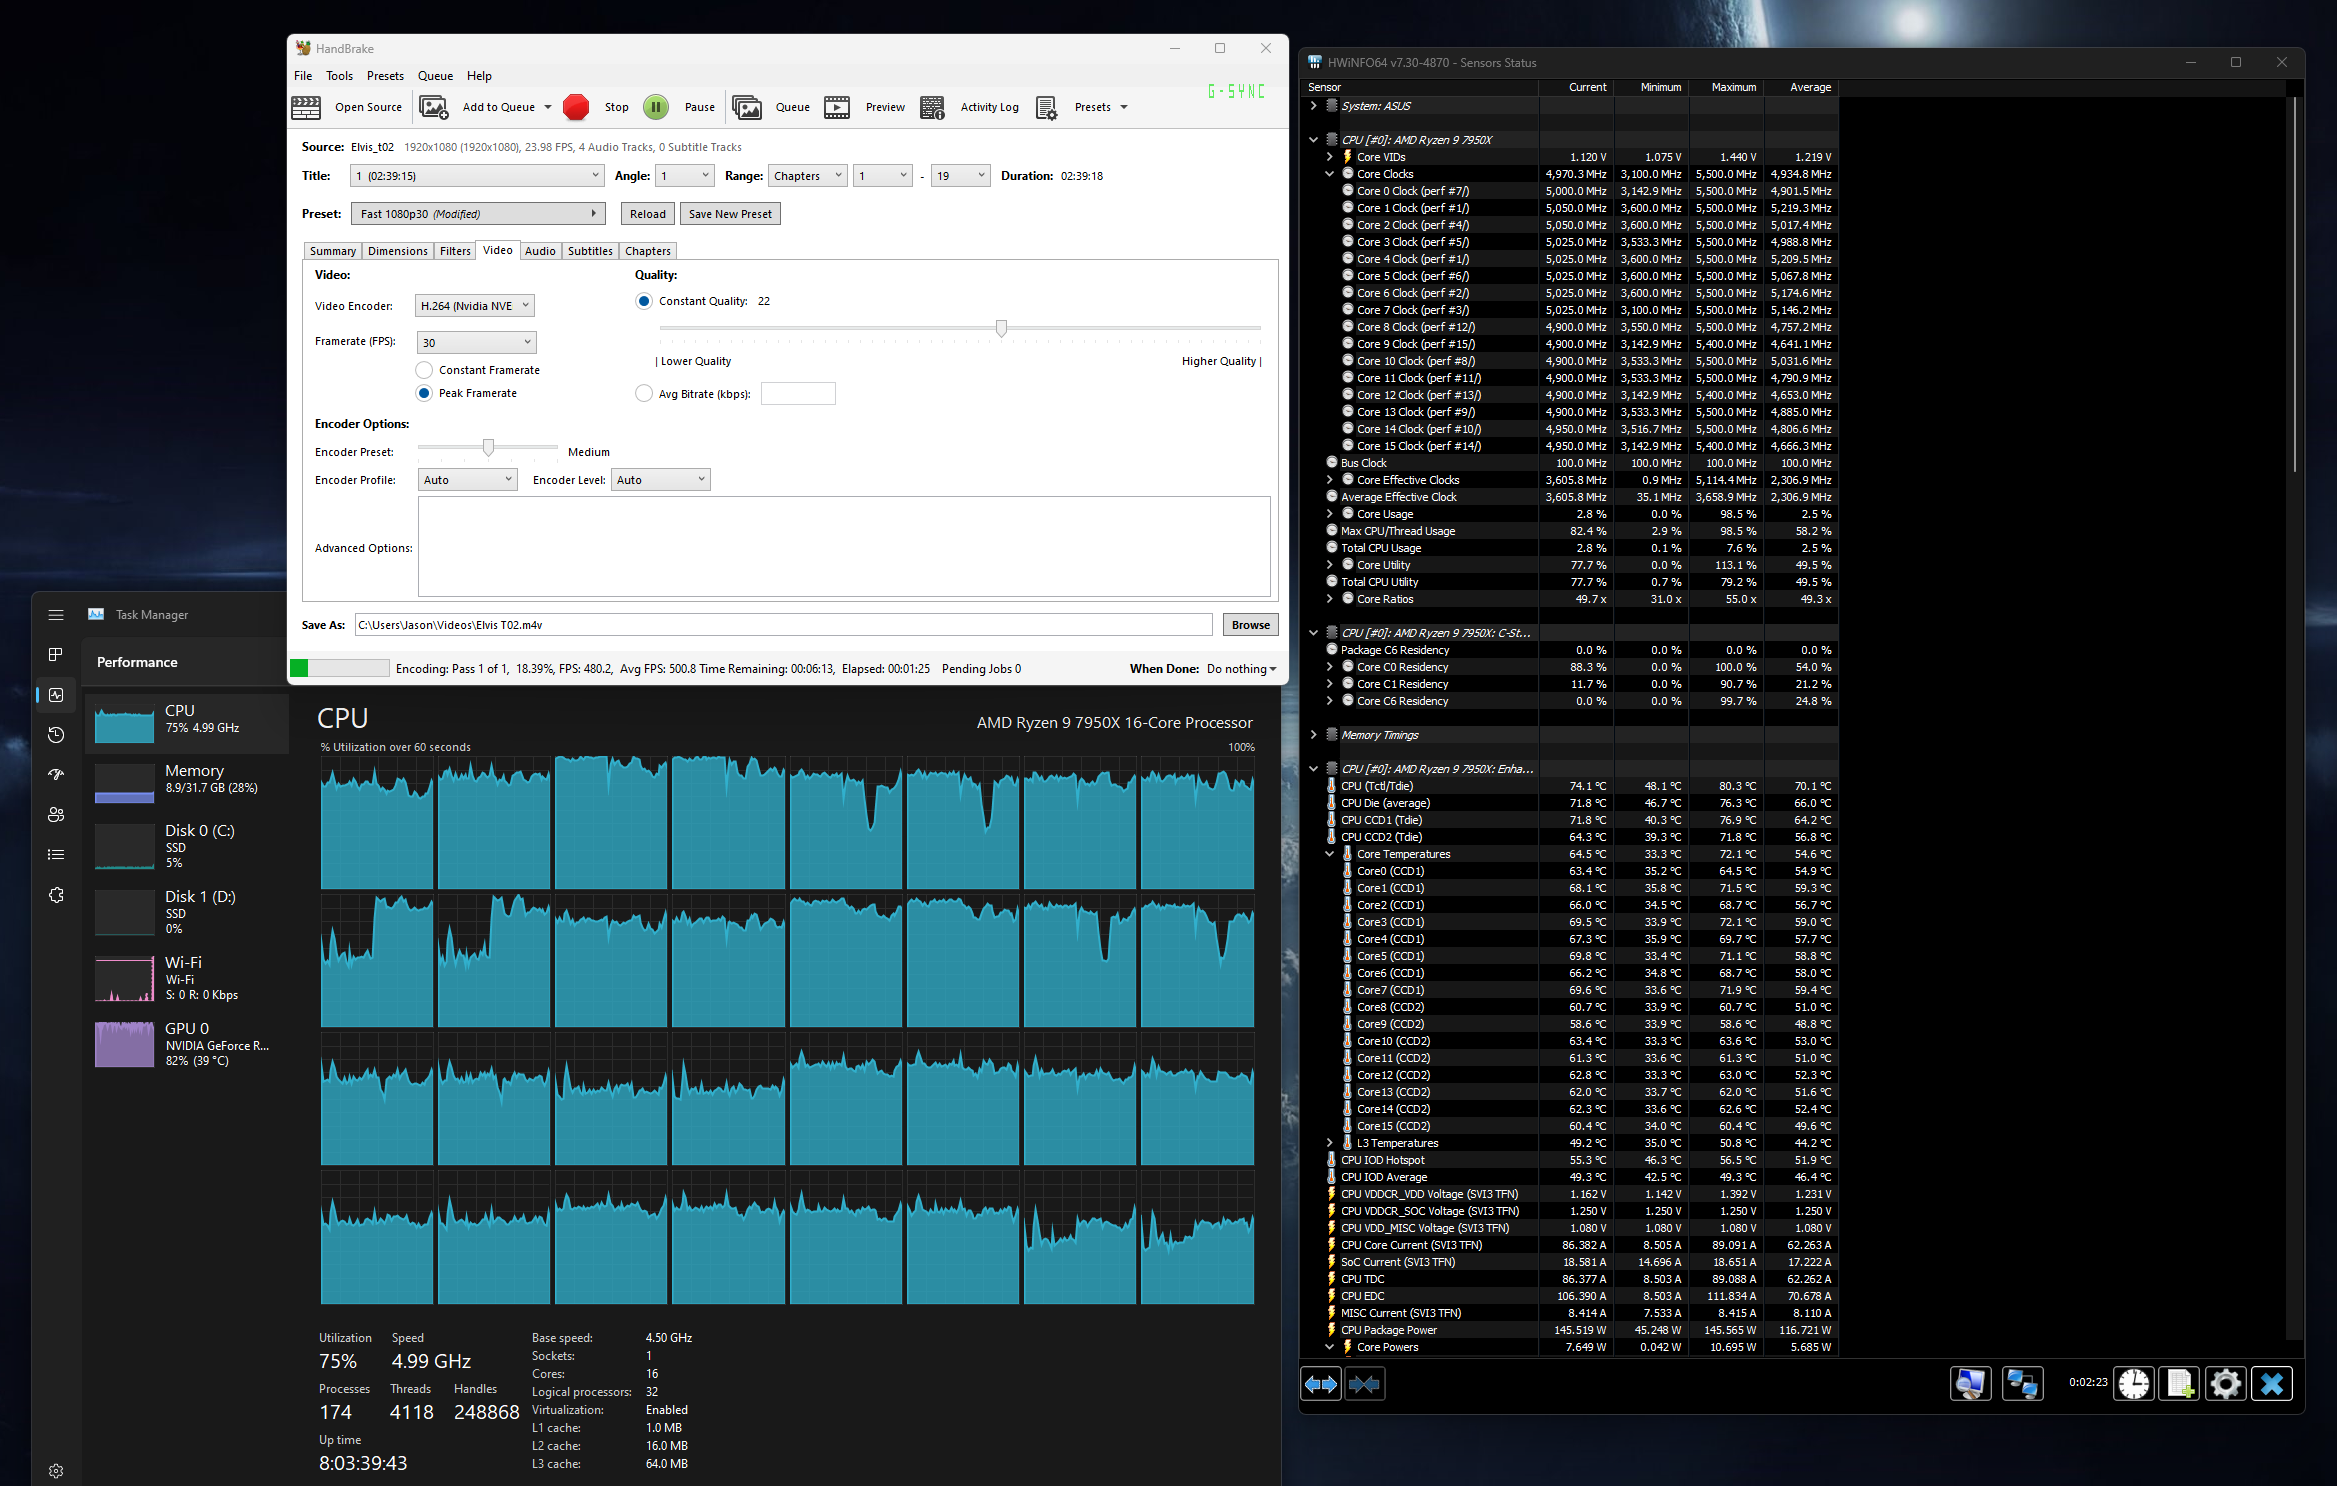Screen dimensions: 2337x1486
Task: Expand Core VIDs row in HWiNFO
Action: point(1330,157)
